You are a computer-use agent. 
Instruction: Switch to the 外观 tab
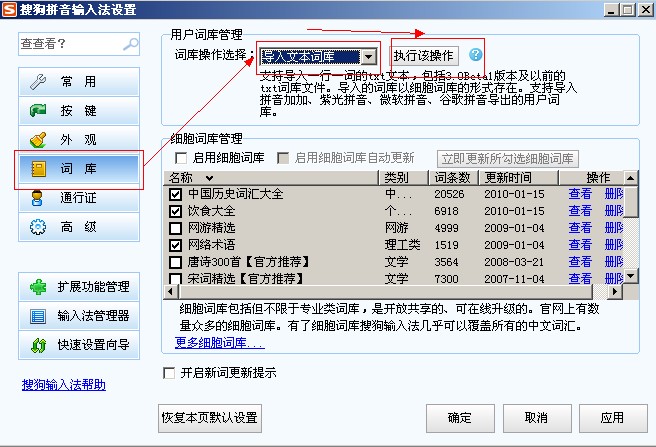[79, 140]
